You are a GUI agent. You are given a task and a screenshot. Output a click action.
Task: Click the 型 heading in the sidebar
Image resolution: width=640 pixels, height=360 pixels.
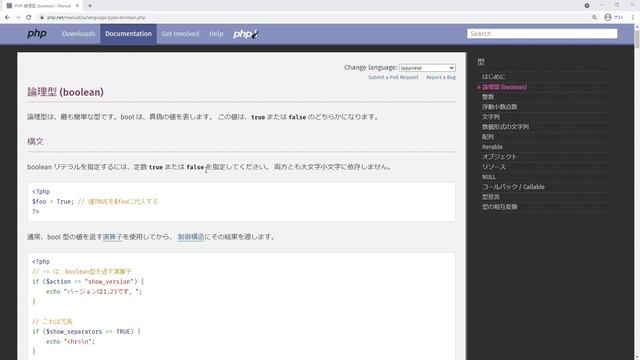tap(481, 62)
